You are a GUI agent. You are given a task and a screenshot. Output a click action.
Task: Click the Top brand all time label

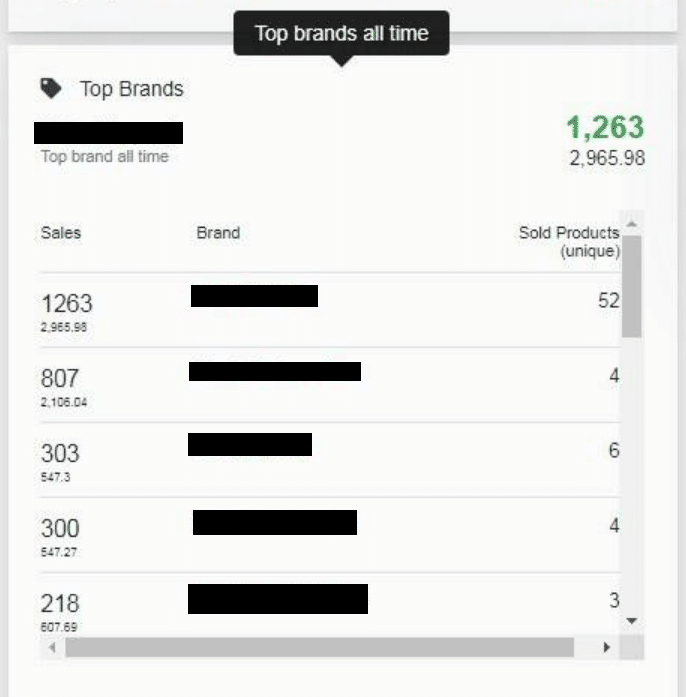click(105, 156)
